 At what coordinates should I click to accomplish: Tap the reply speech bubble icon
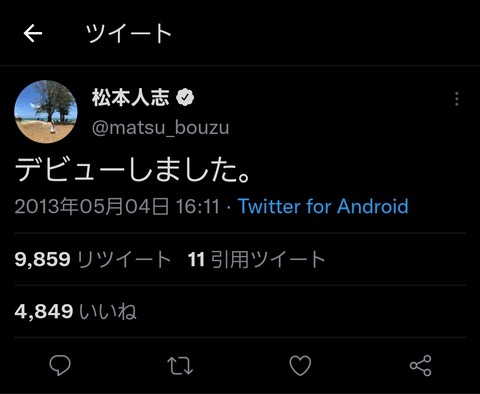tap(60, 365)
